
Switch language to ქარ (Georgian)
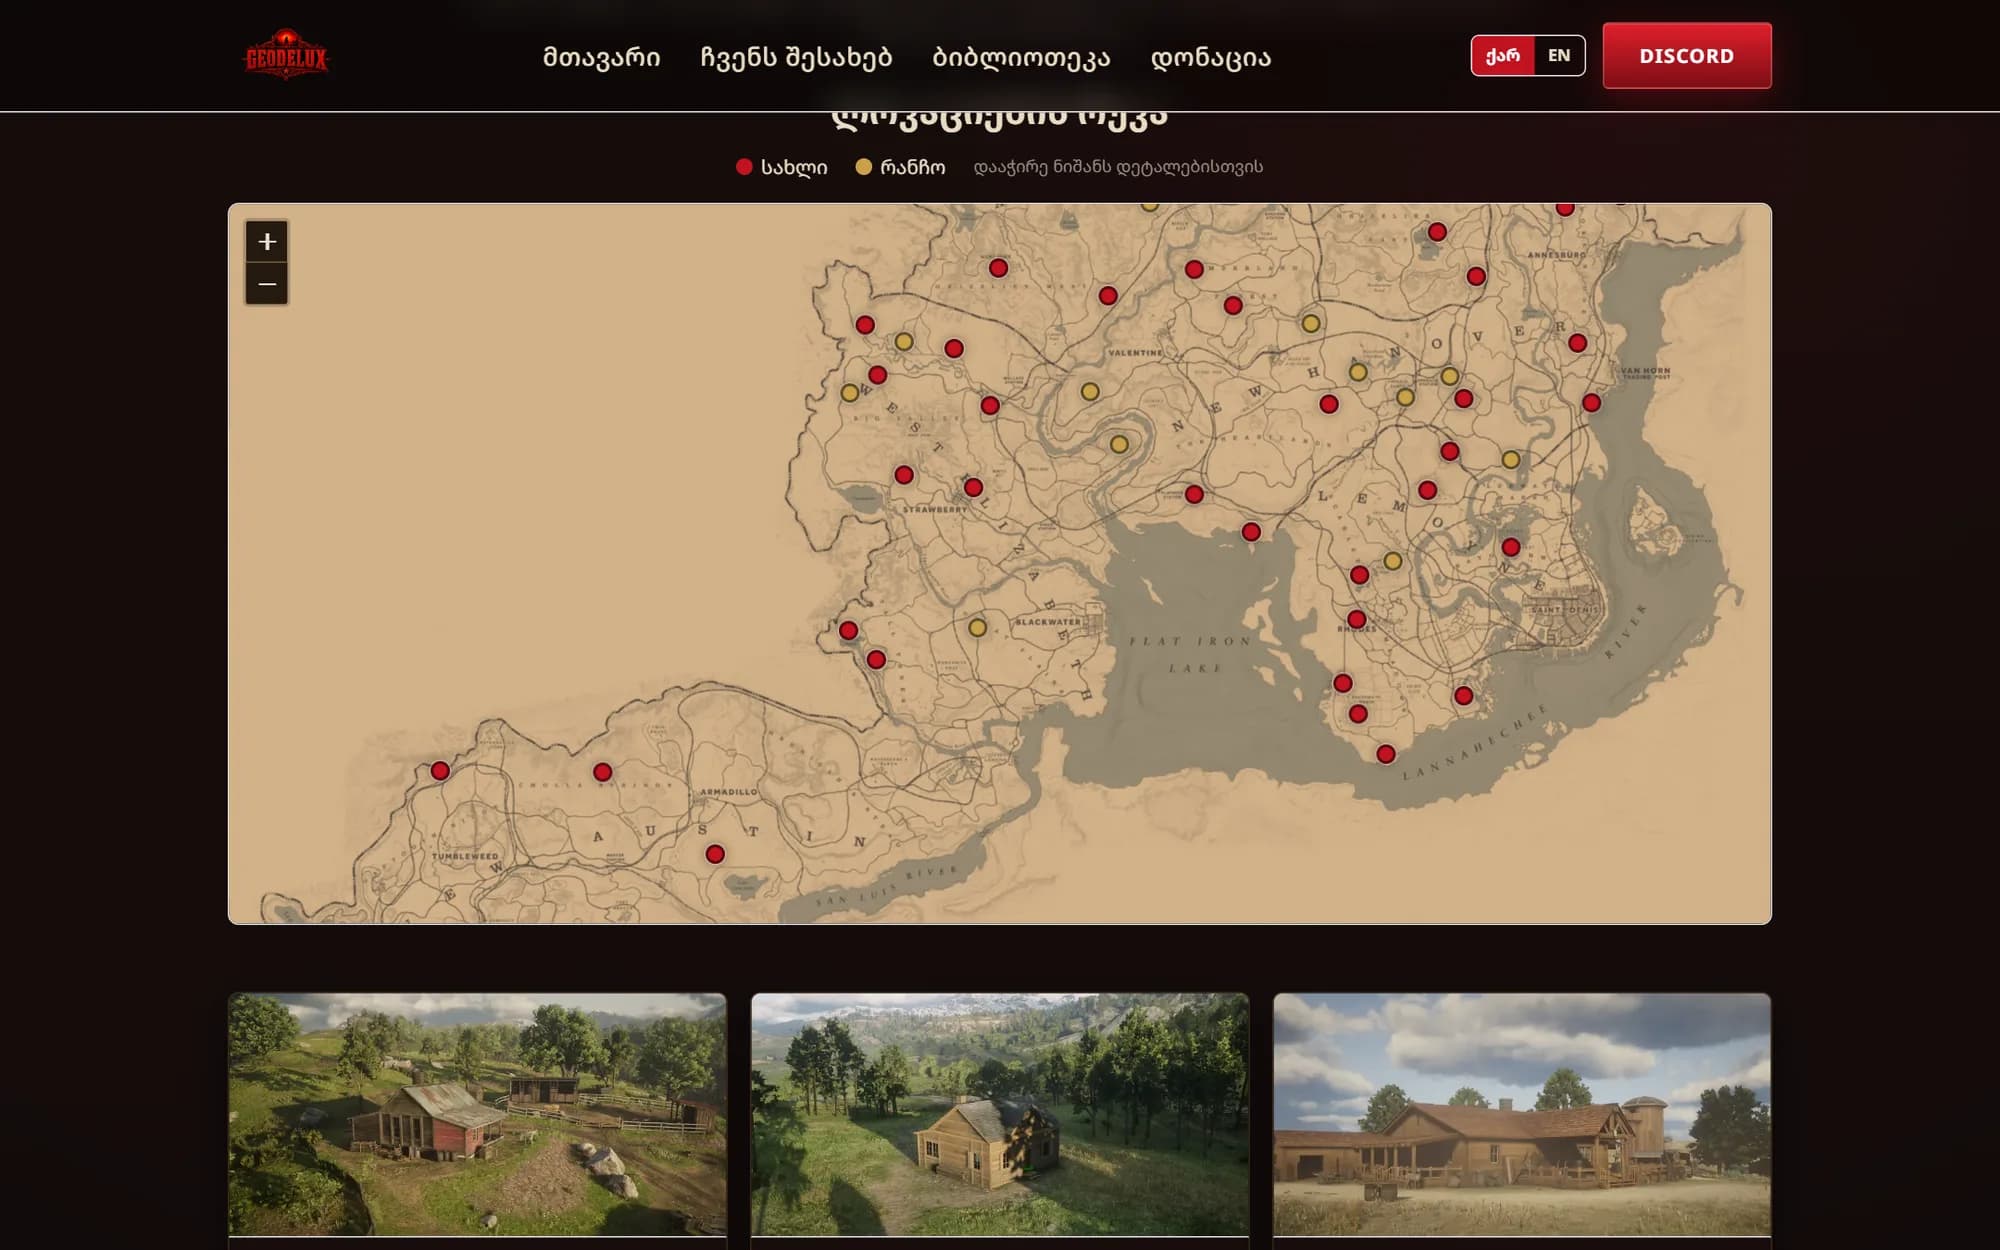(x=1503, y=56)
